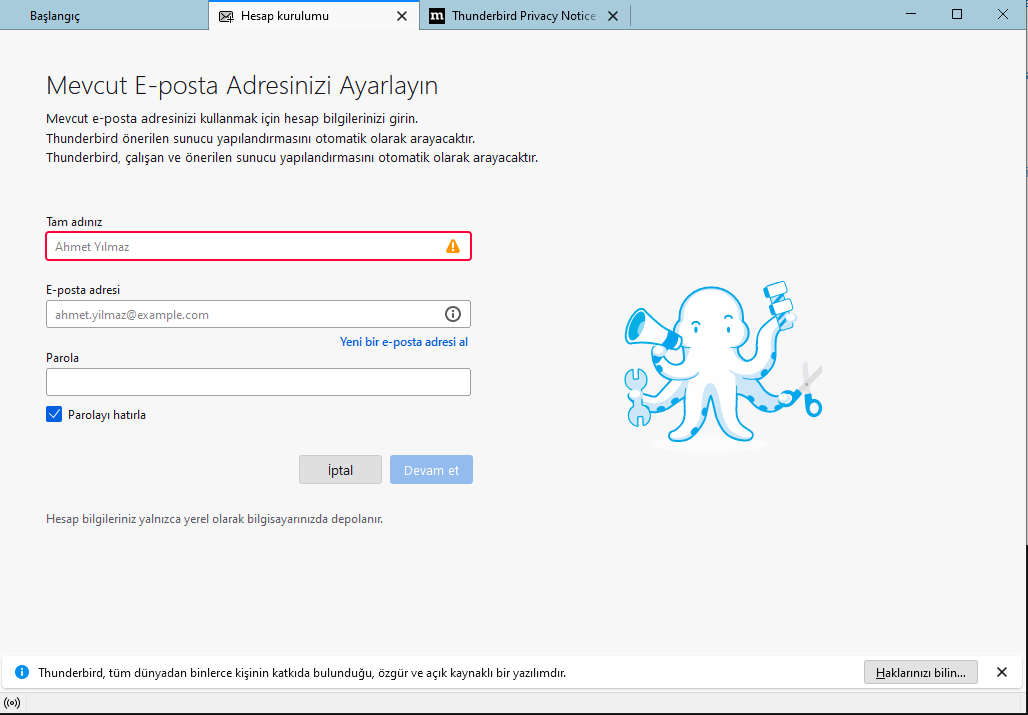Click the Mozilla icon on the Privacy Notice tab
The height and width of the screenshot is (715, 1028).
pyautogui.click(x=437, y=16)
